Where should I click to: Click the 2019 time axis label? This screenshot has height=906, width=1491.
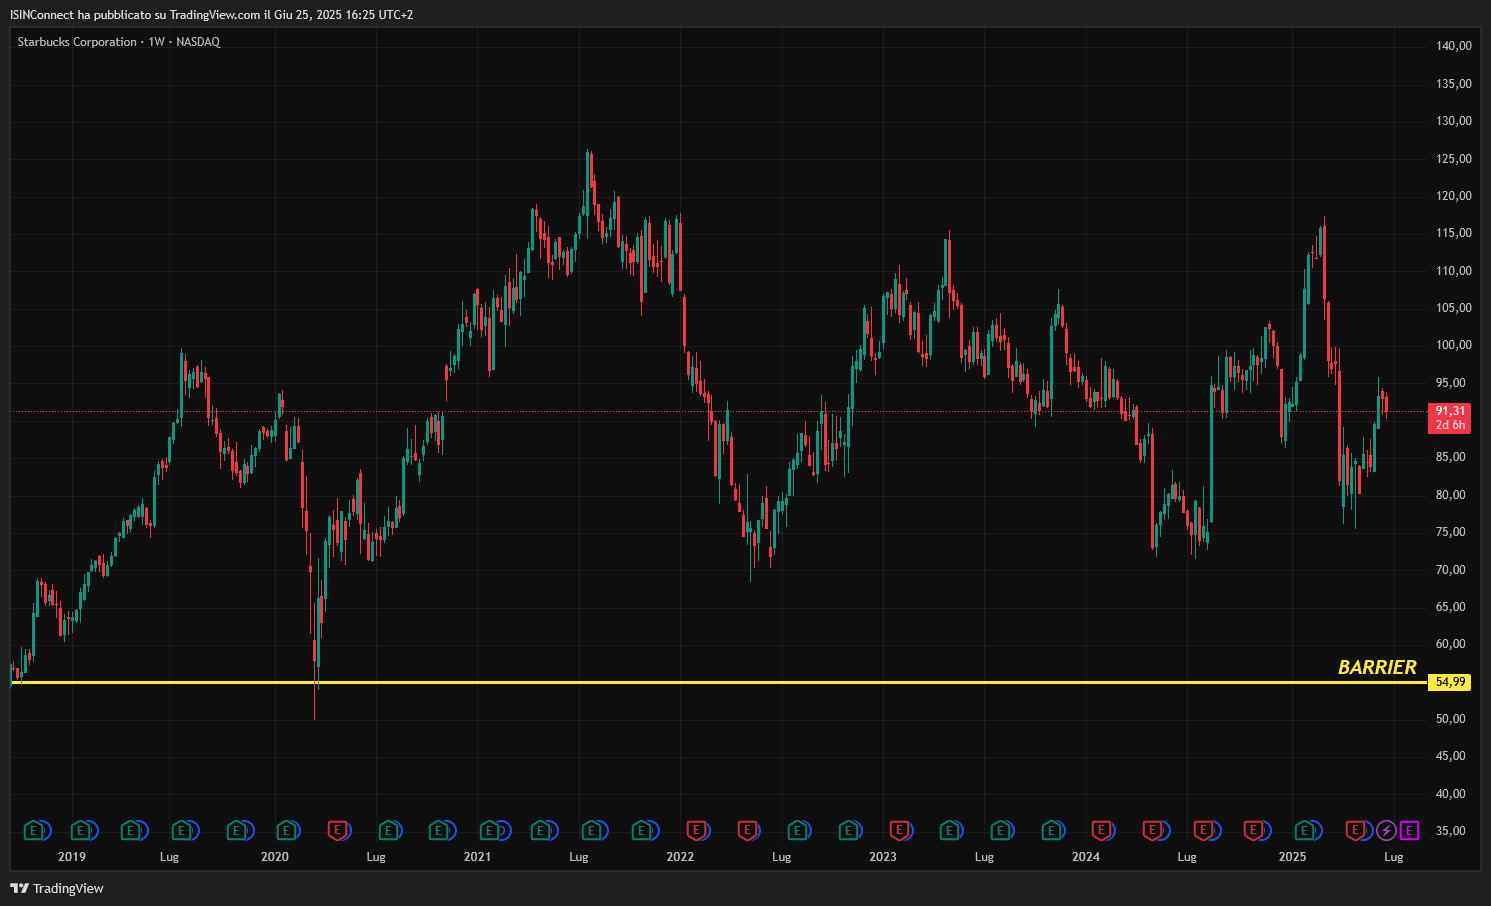click(72, 857)
